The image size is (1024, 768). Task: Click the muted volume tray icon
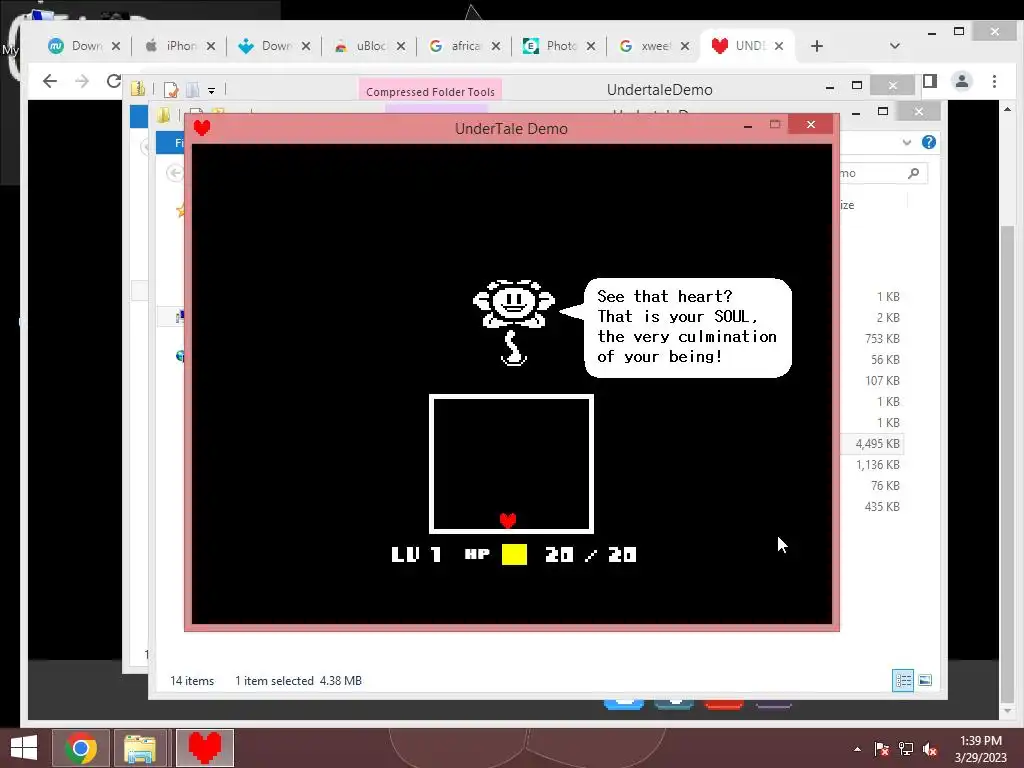click(930, 749)
